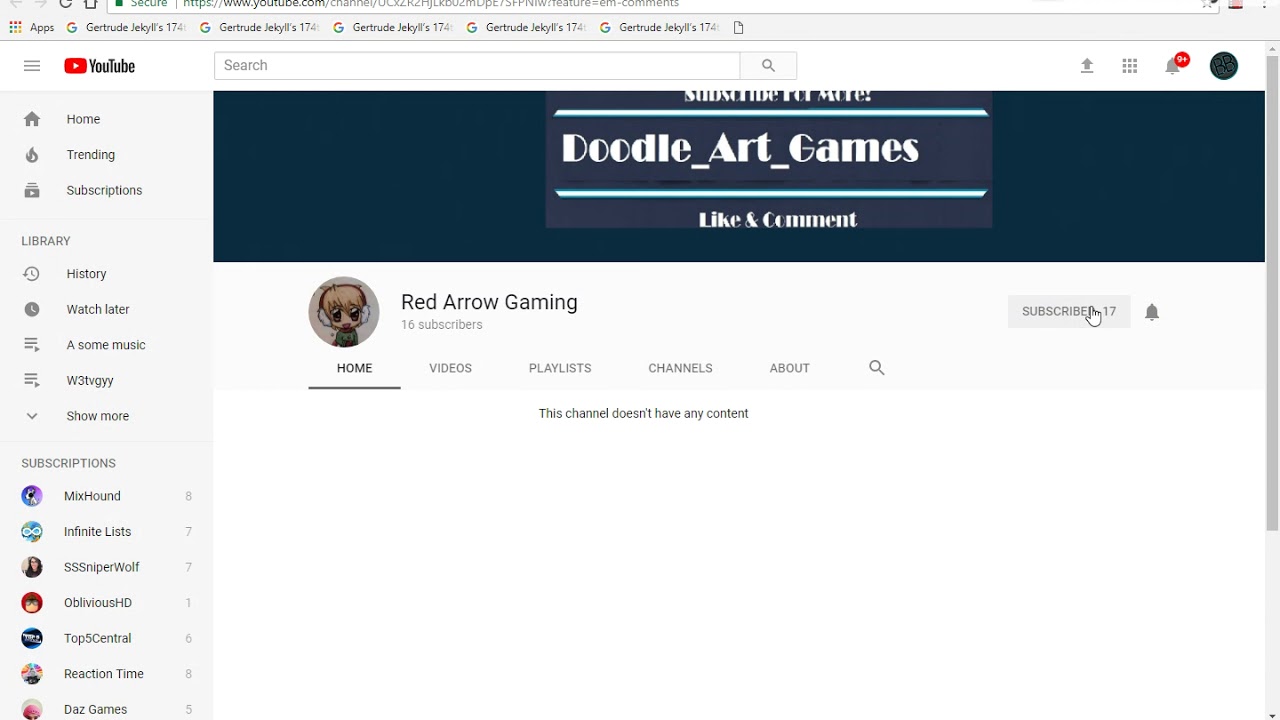Switch to the PLAYLISTS tab

560,368
